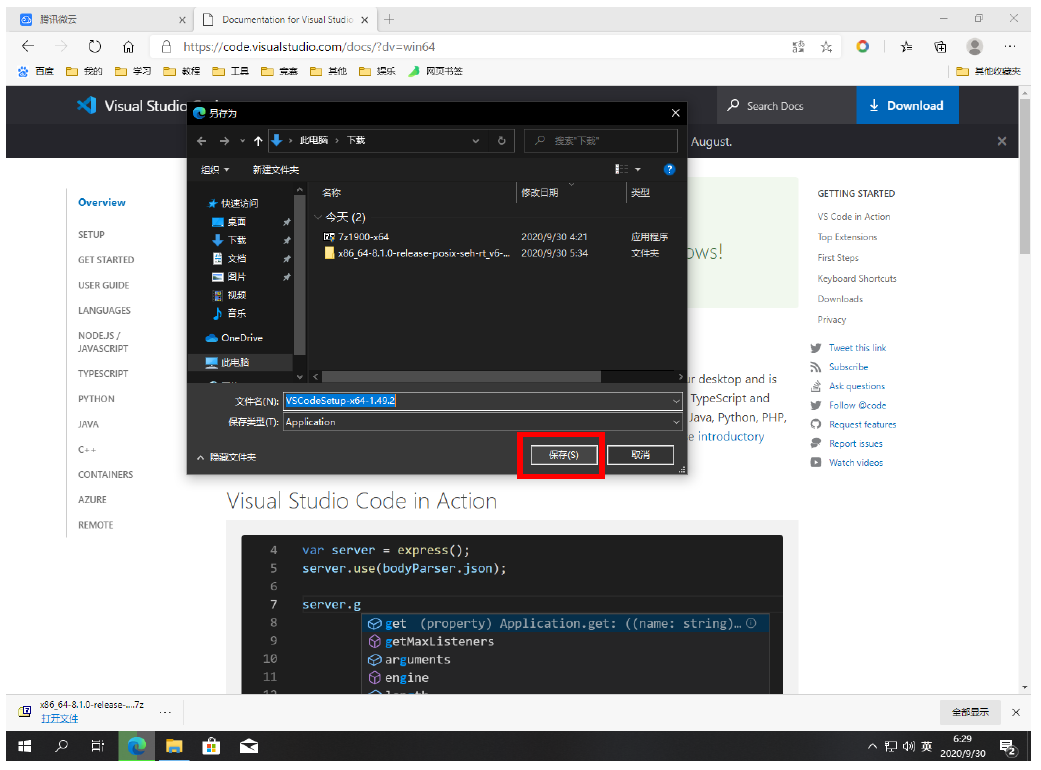
Task: Click the 取消 button
Action: point(640,455)
